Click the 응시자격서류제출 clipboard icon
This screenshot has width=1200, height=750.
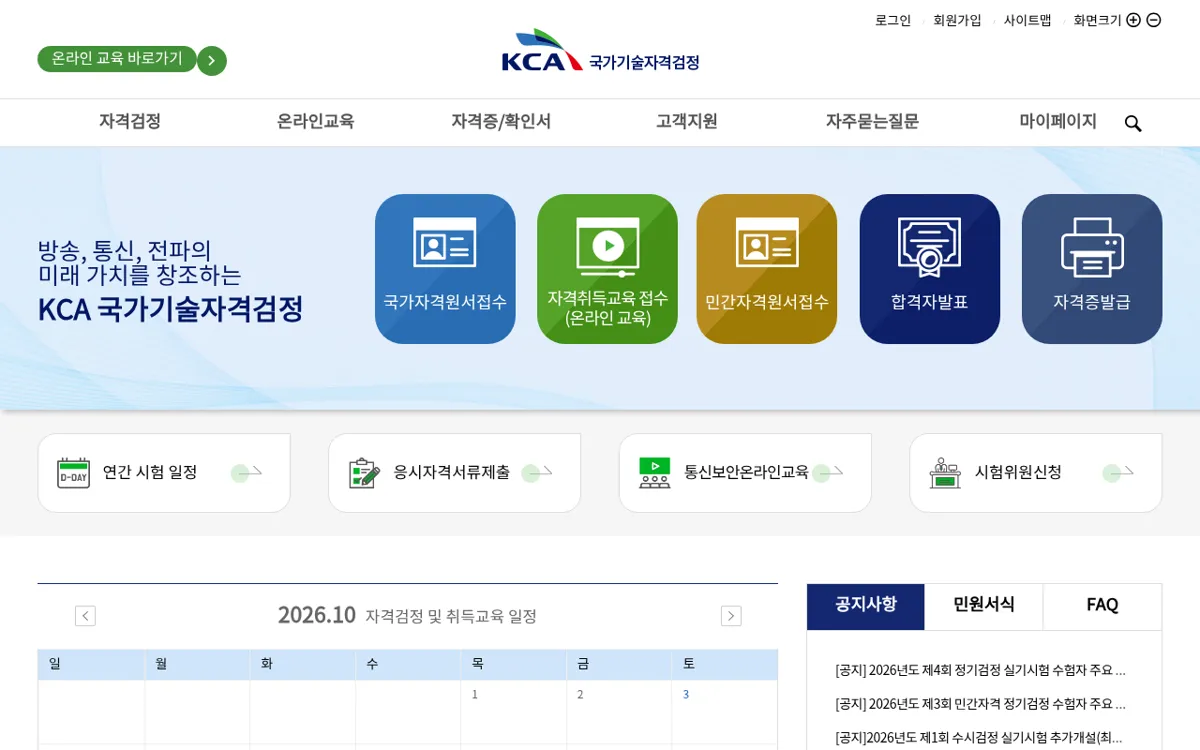364,472
